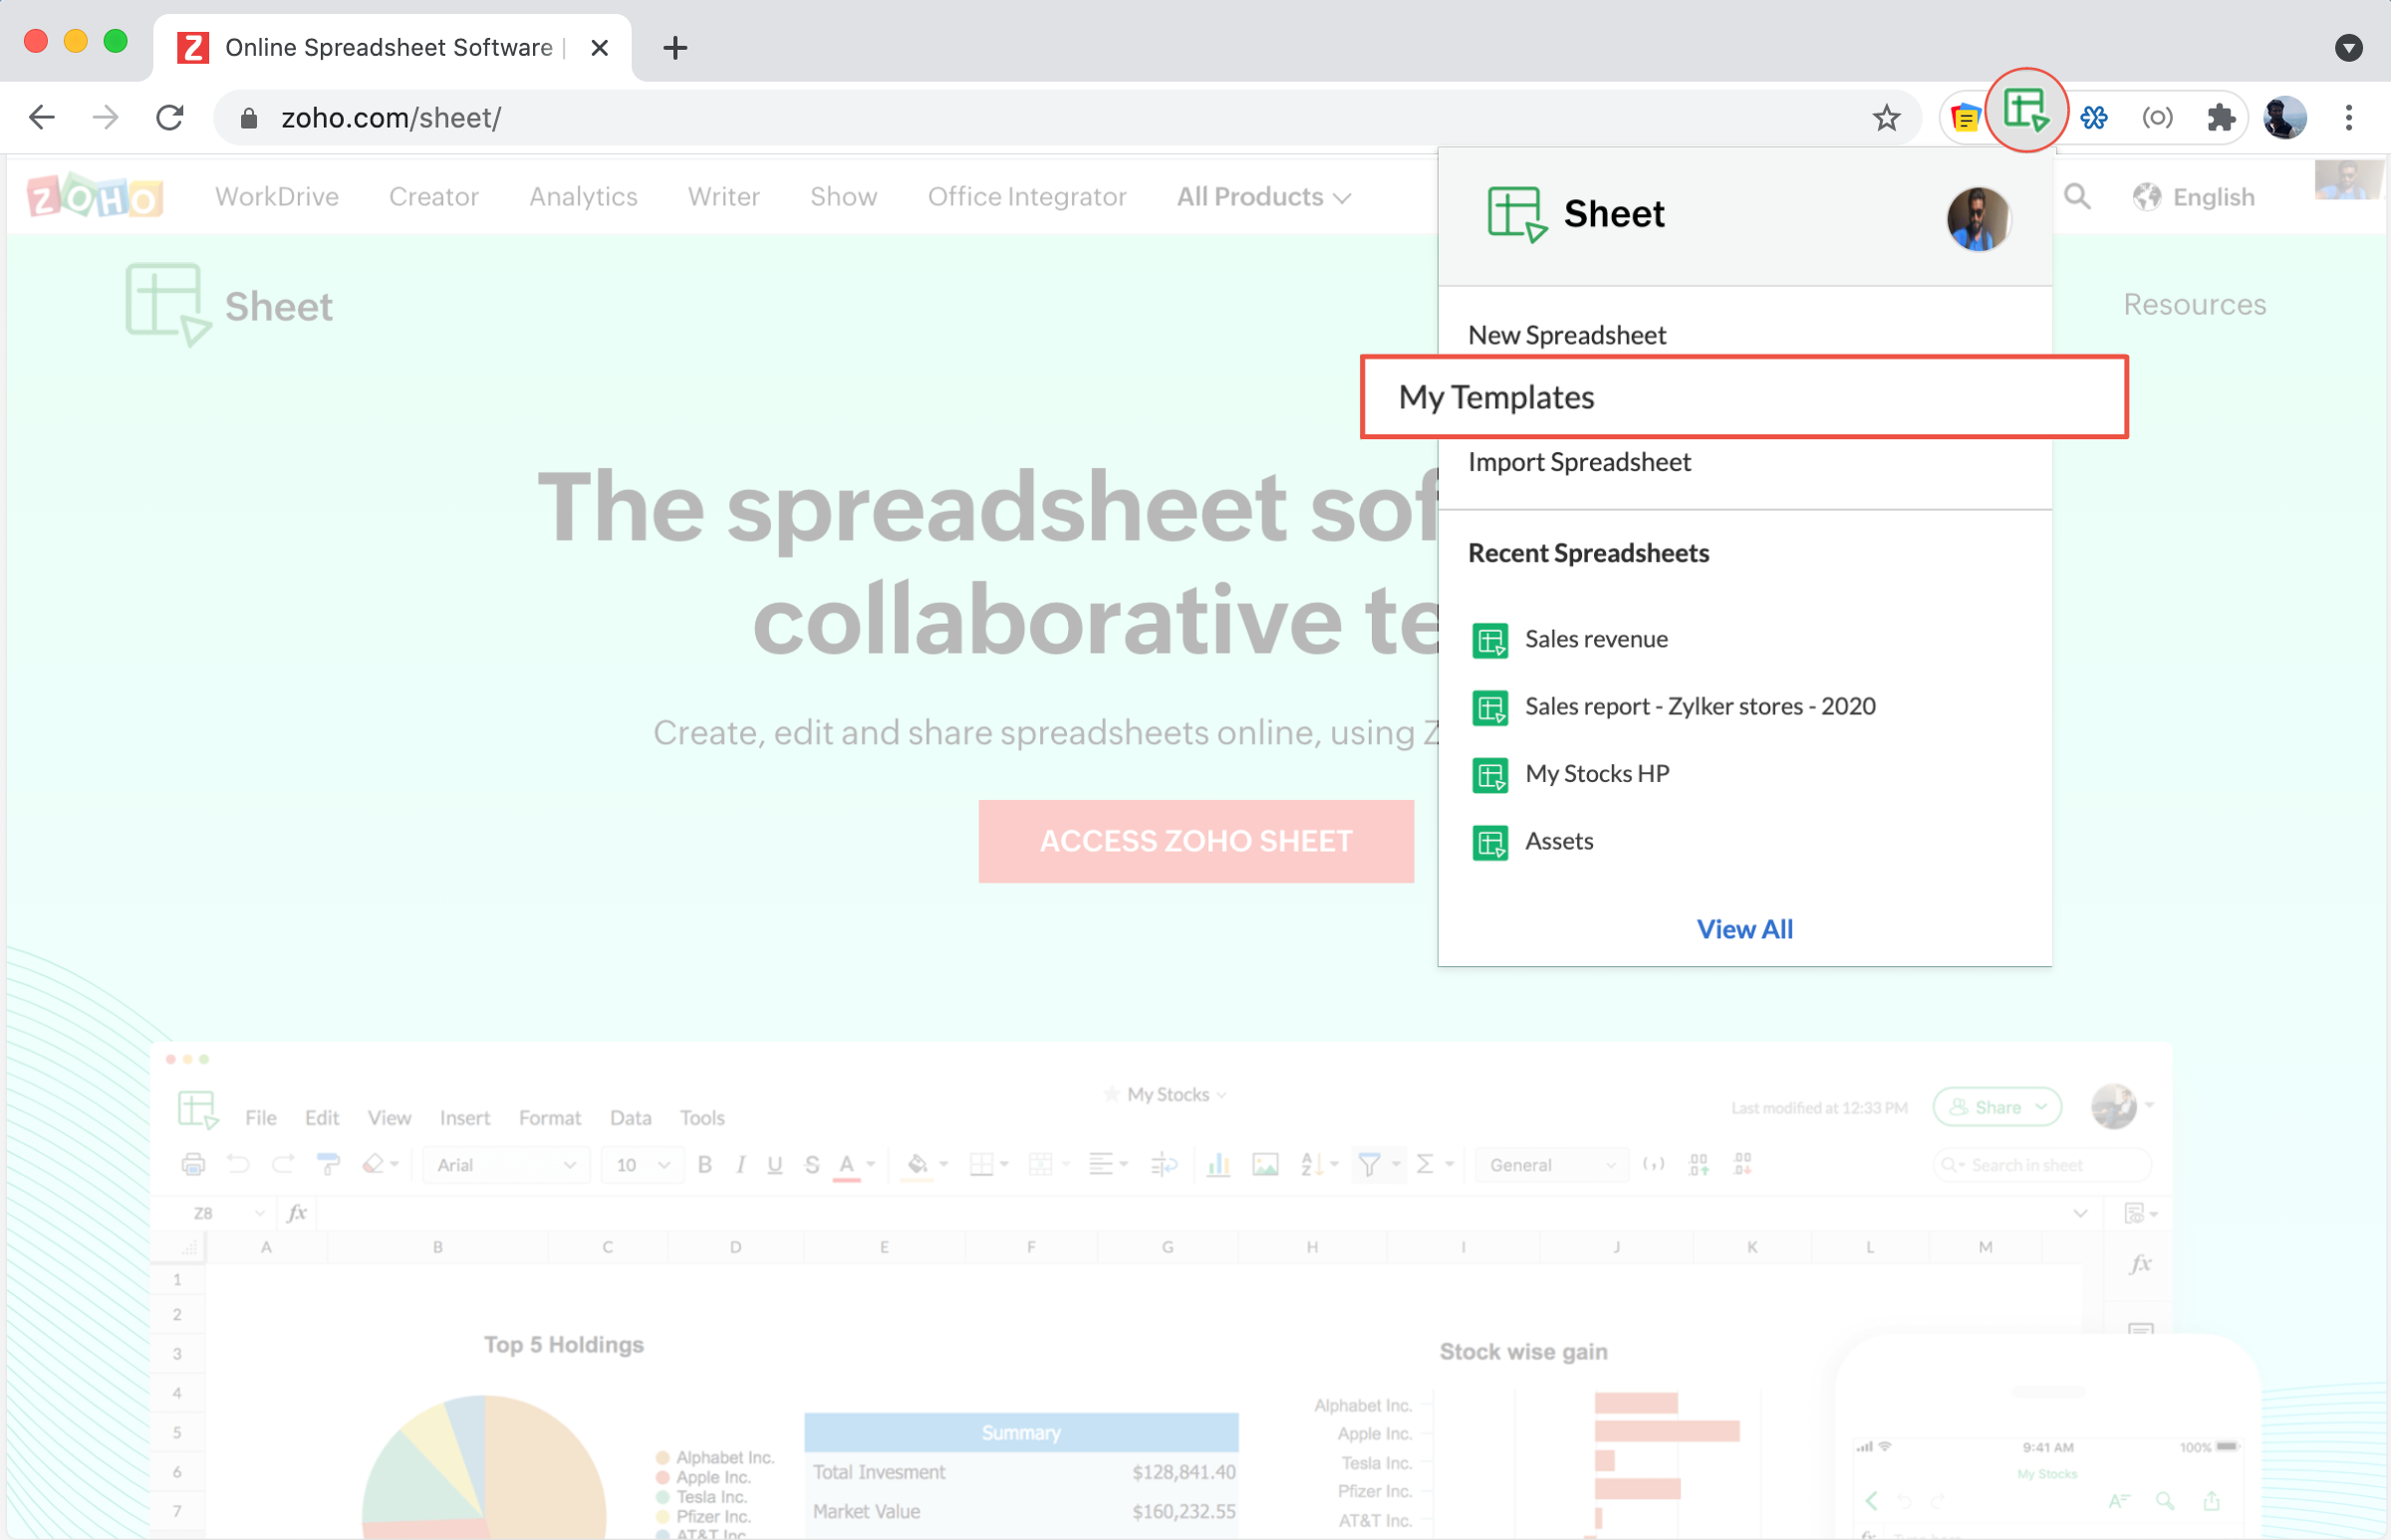2391x1540 pixels.
Task: Open the Chrome Extensions puzzle icon
Action: [2220, 118]
